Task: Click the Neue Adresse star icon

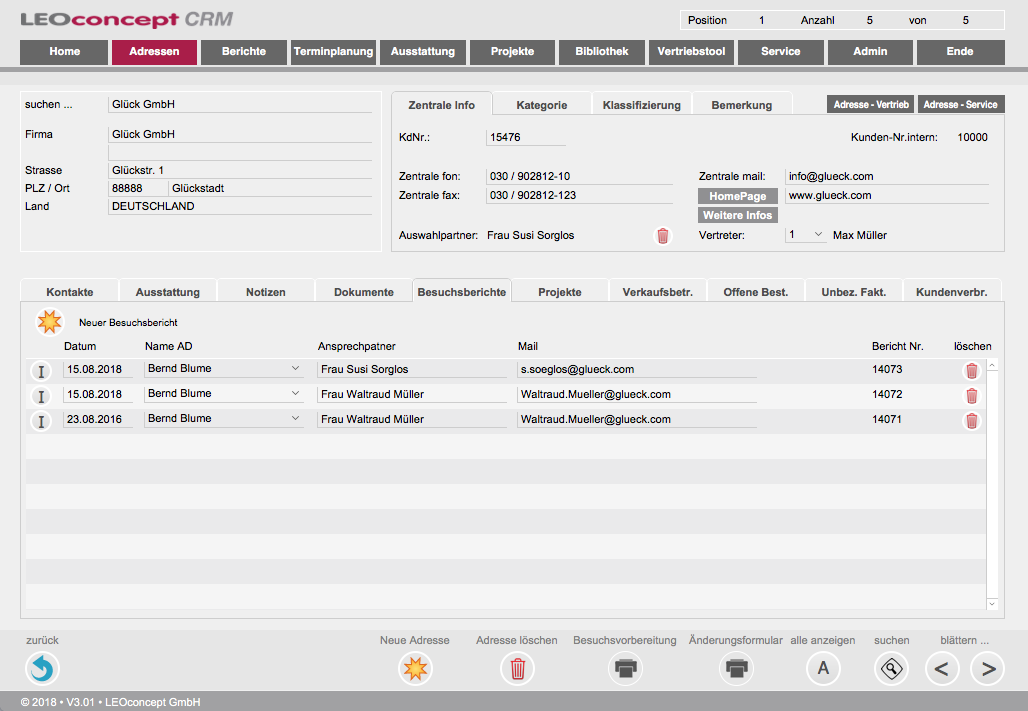Action: point(415,668)
